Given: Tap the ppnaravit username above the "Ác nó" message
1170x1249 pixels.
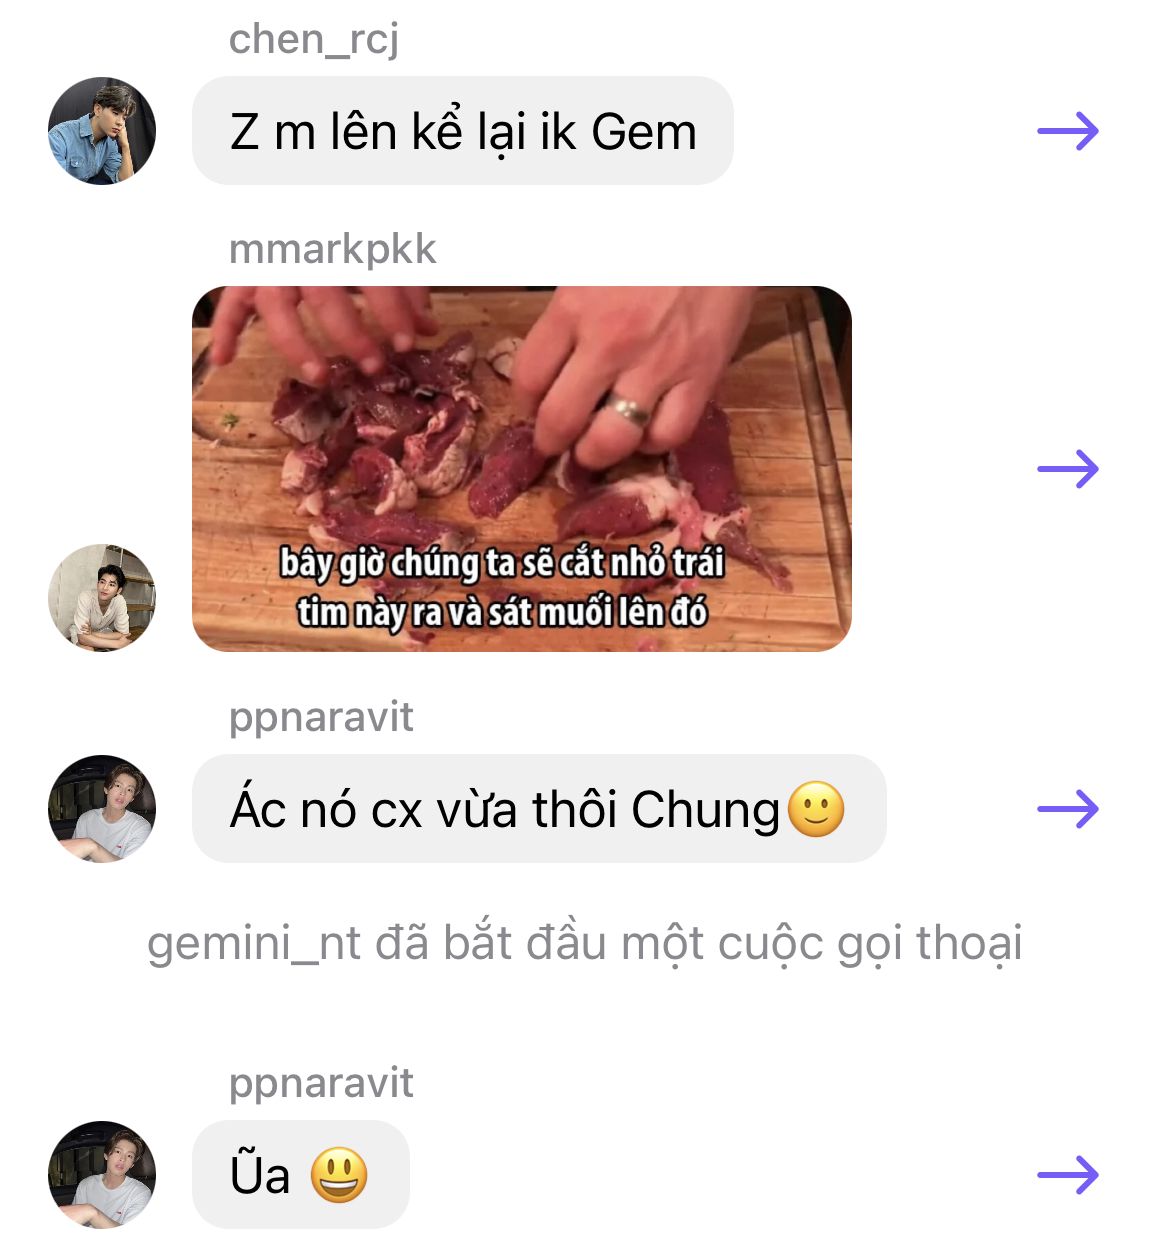Looking at the screenshot, I should pos(321,718).
